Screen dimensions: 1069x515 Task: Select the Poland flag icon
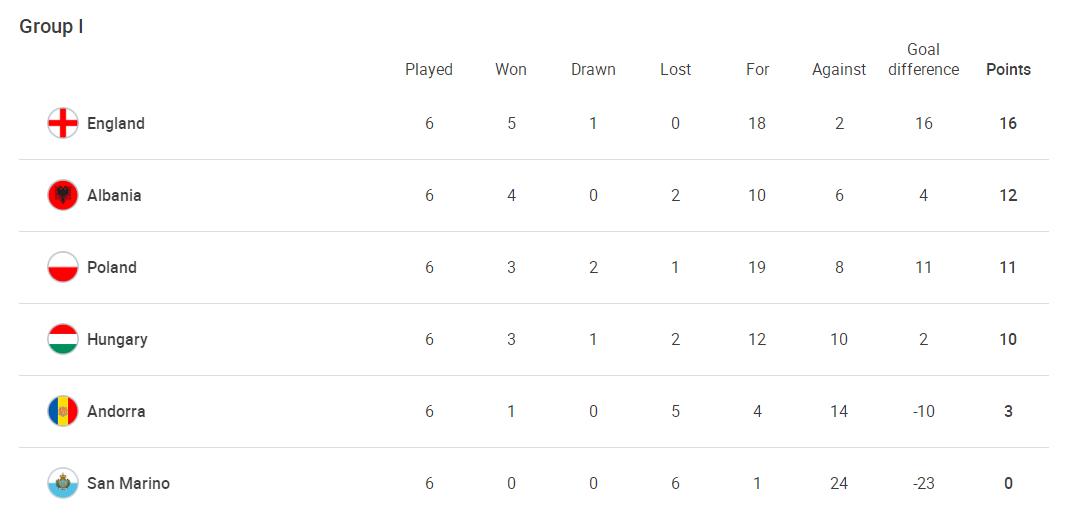[x=63, y=267]
